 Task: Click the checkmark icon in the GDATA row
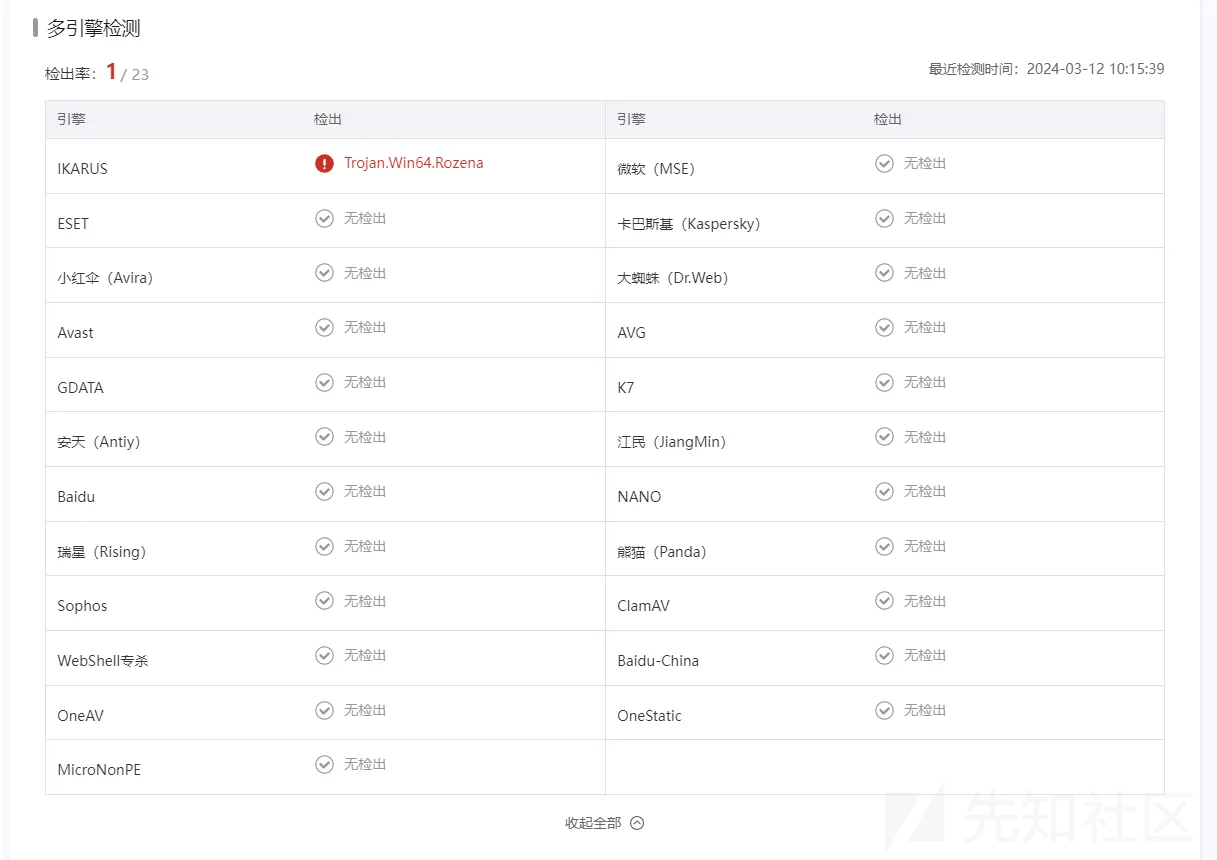324,382
